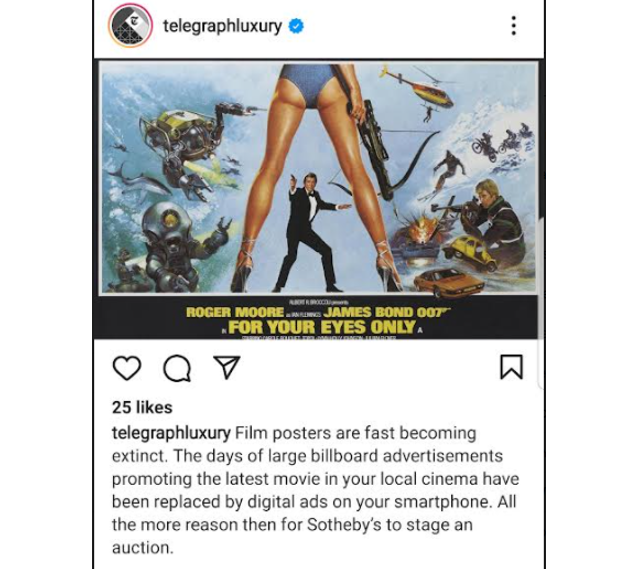Click the text of the post caption
621x569 pixels.
[315, 490]
